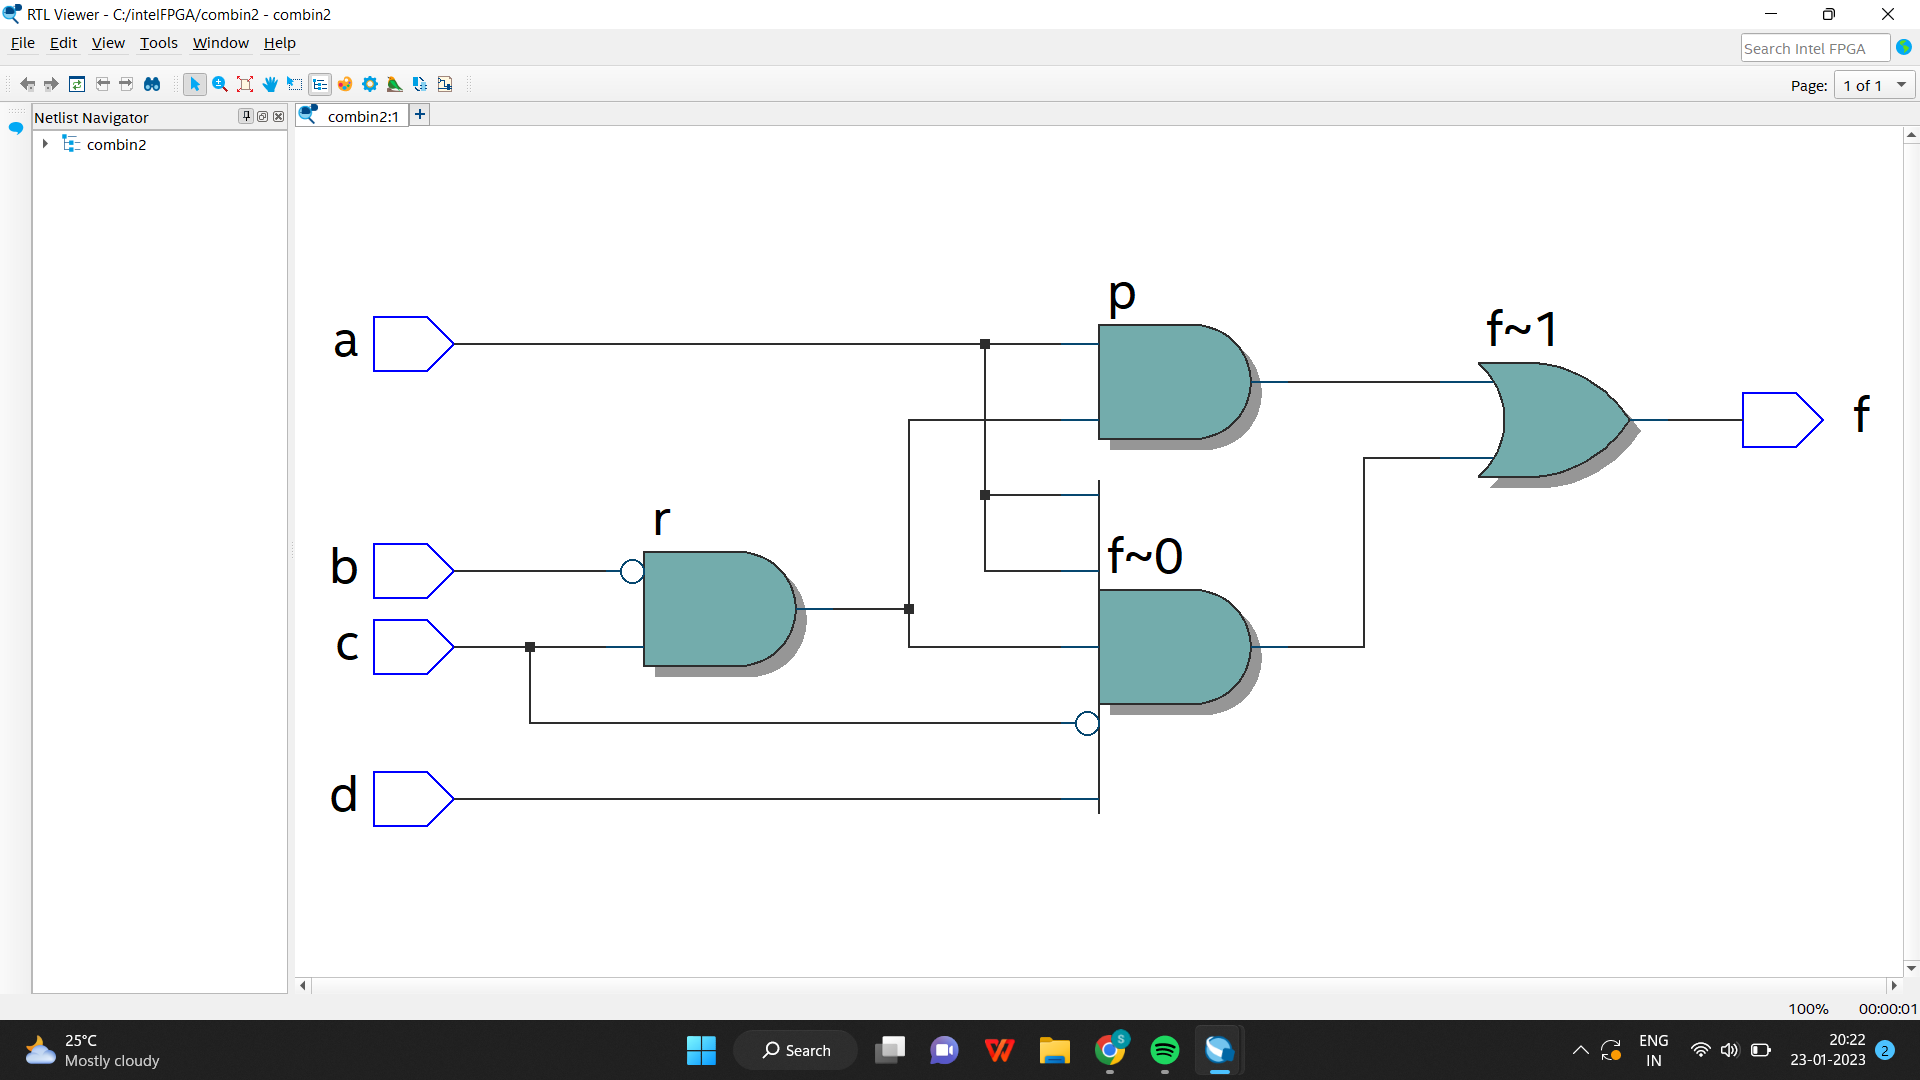Expand the combin2 tree node

(45, 144)
